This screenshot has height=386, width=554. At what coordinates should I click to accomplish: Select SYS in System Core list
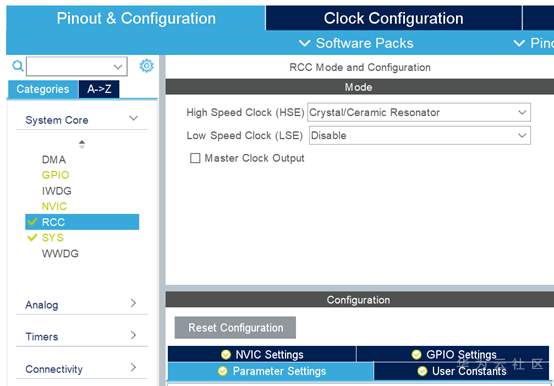53,237
